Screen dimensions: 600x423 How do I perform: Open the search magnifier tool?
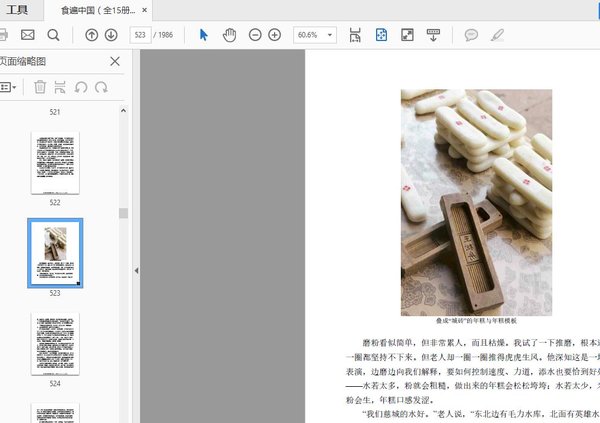tap(53, 35)
